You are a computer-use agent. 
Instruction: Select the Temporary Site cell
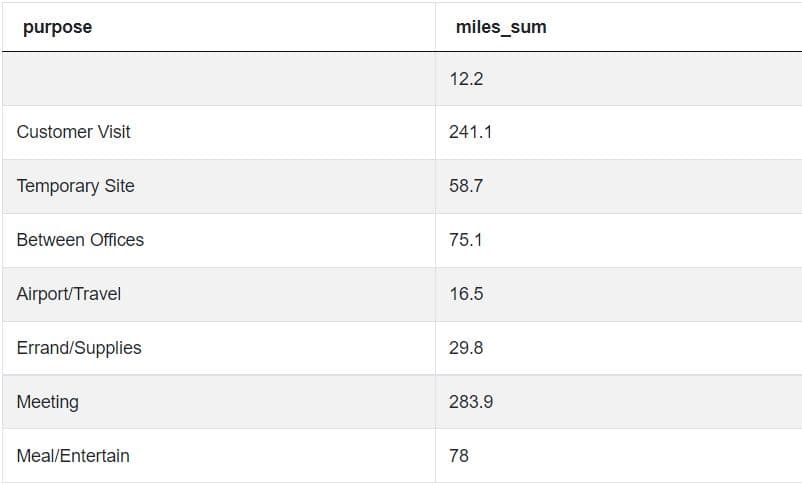tap(76, 186)
